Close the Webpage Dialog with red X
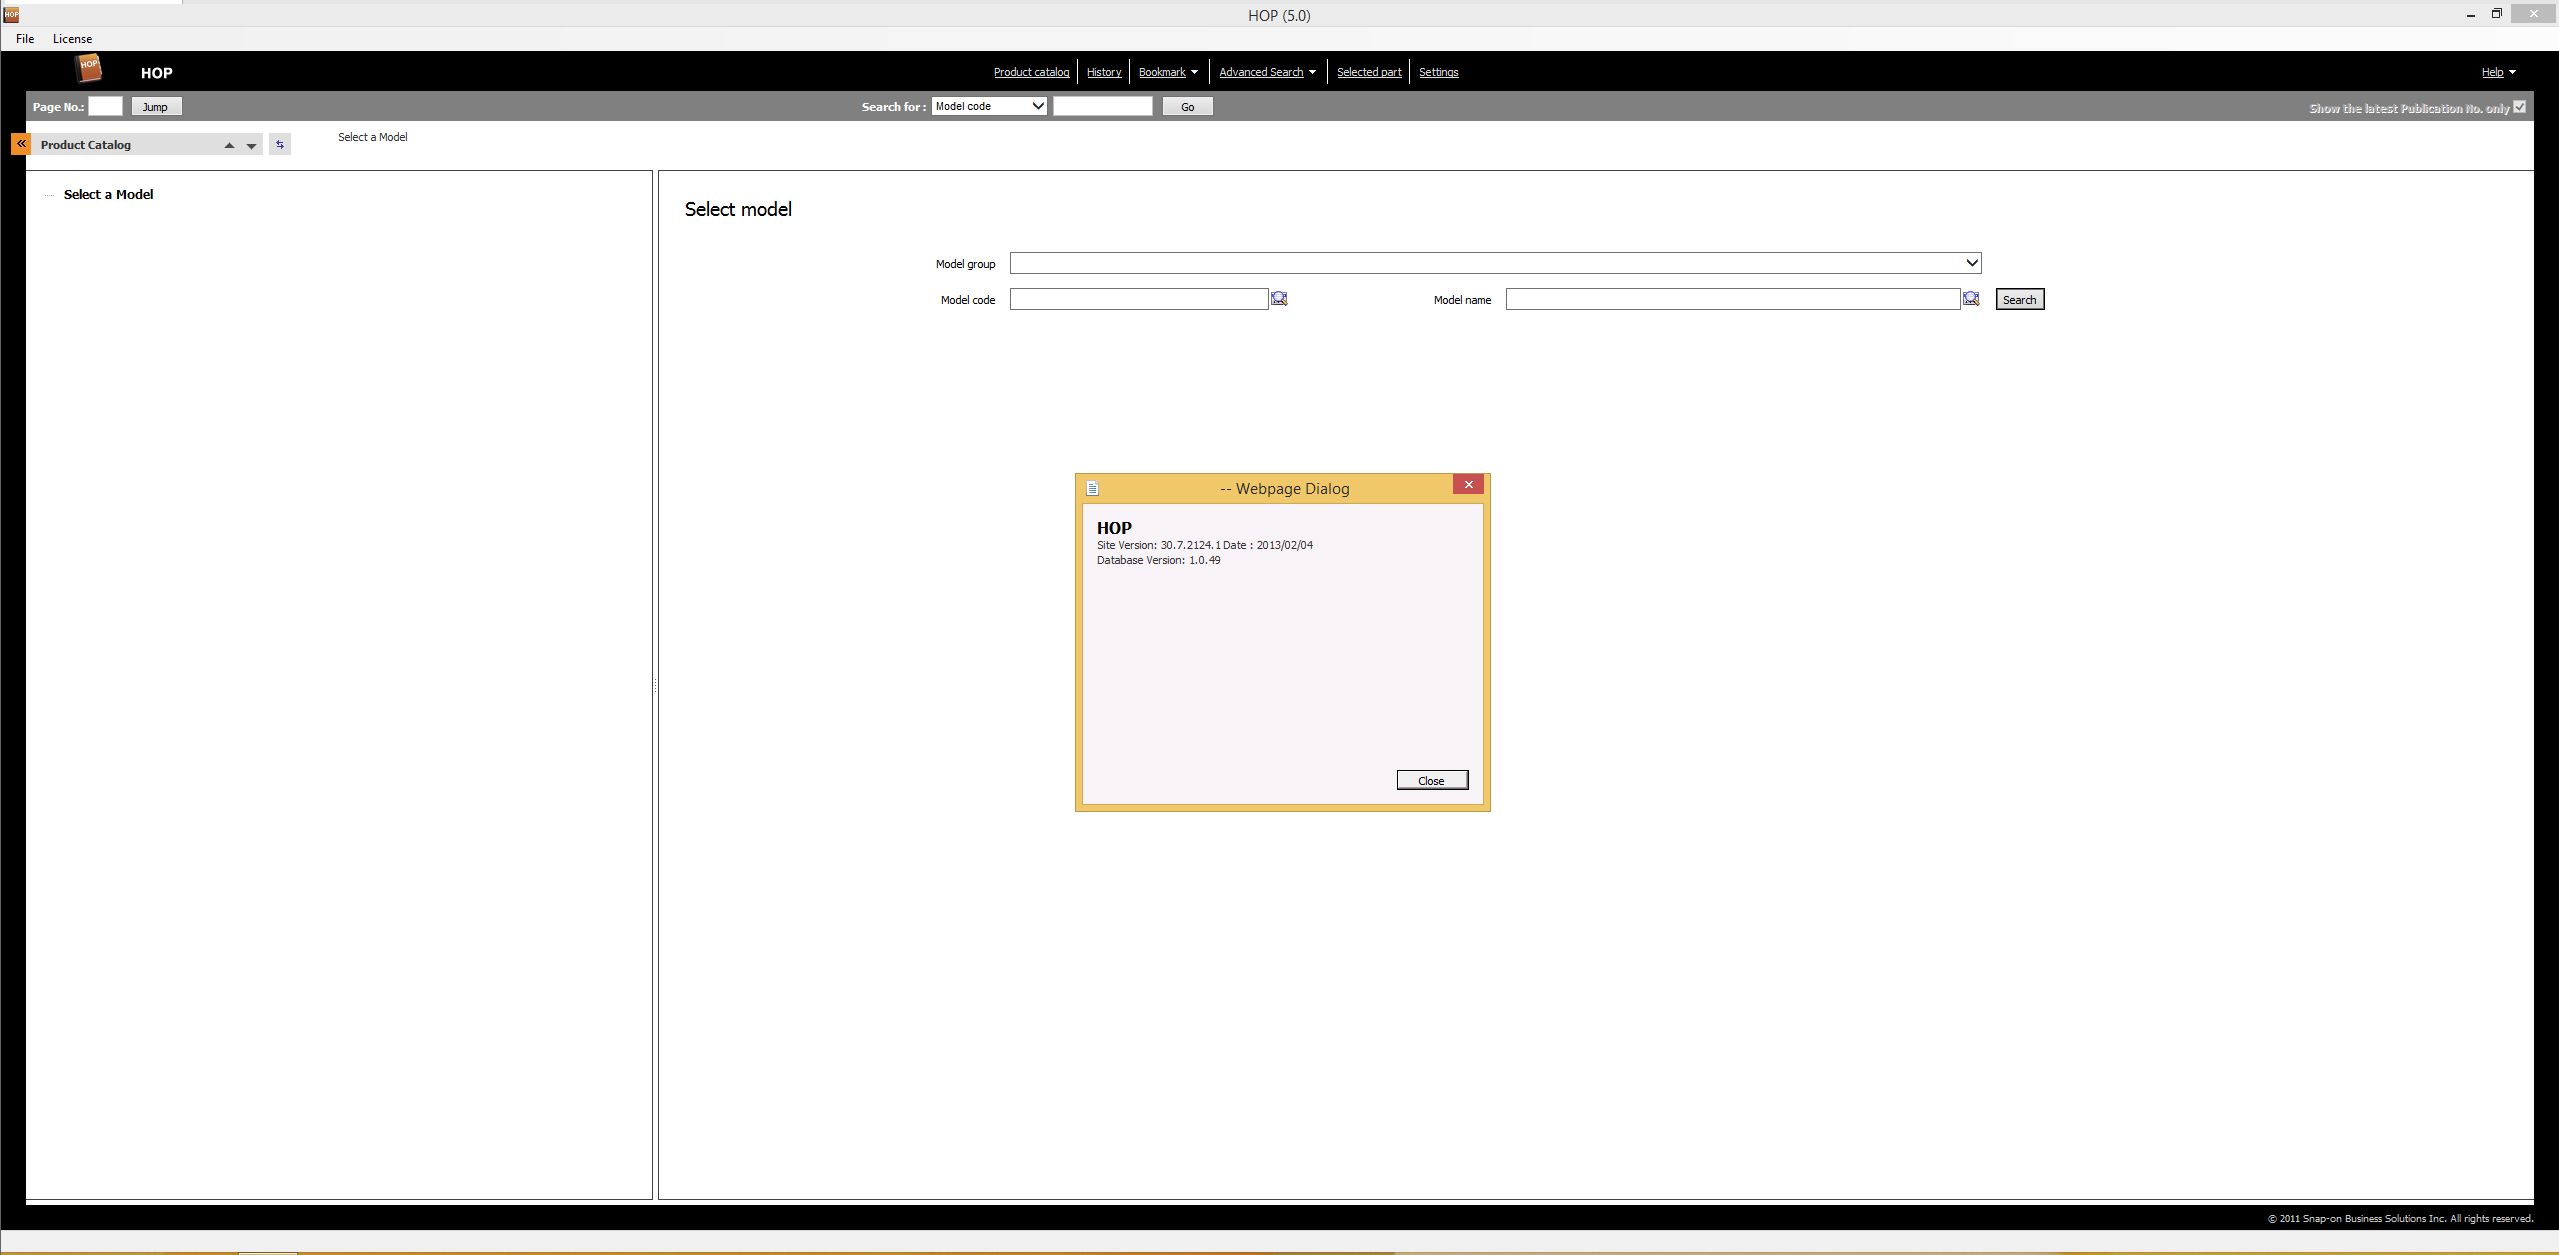The height and width of the screenshot is (1255, 2559). pyautogui.click(x=1468, y=485)
